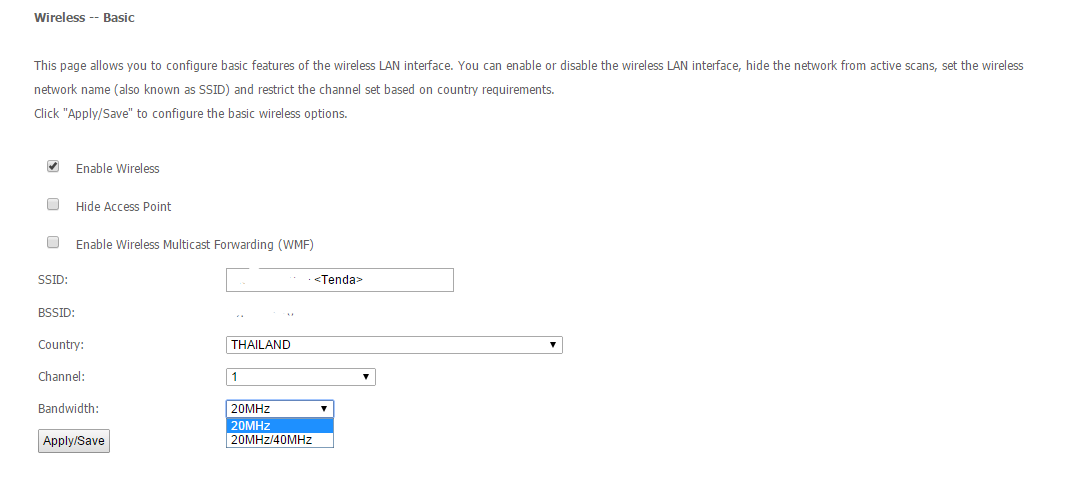
Task: Click the Channel dropdown arrow
Action: point(366,376)
